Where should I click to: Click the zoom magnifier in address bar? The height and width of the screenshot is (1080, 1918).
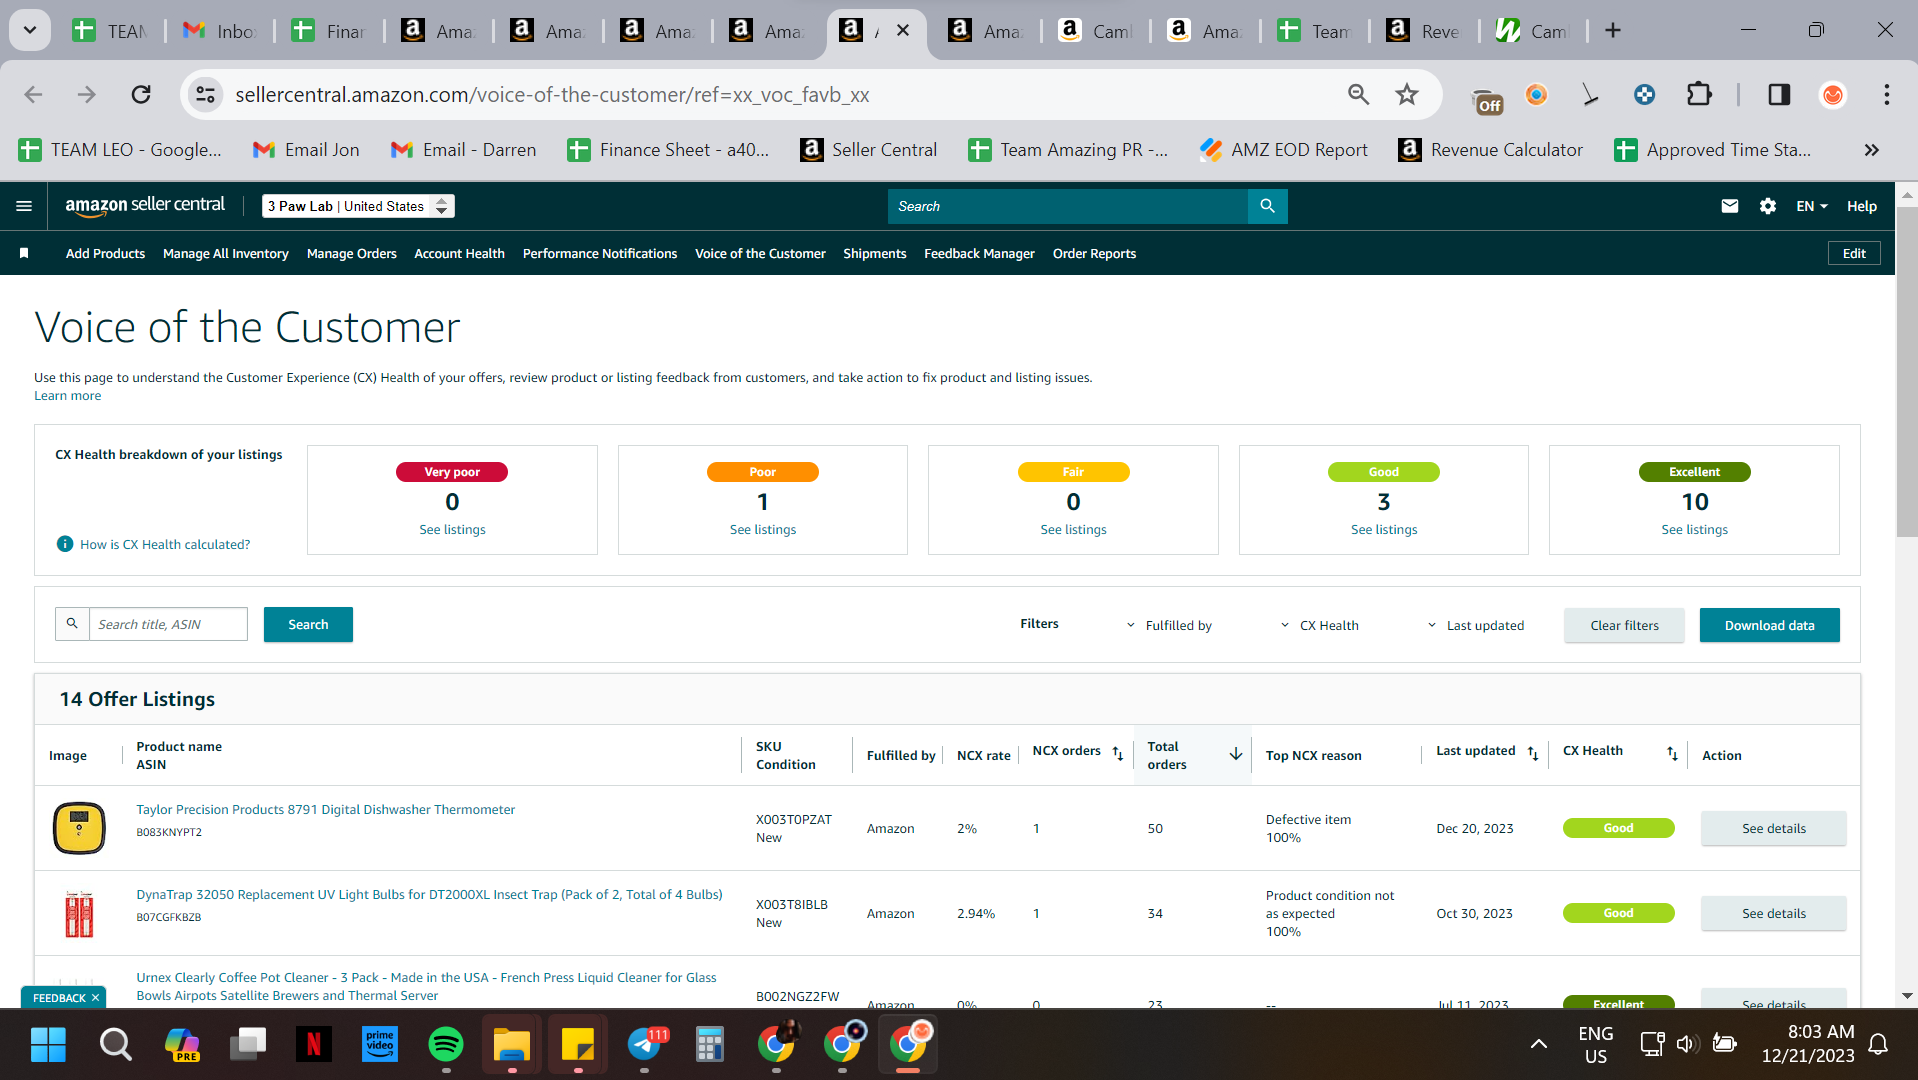click(x=1358, y=94)
